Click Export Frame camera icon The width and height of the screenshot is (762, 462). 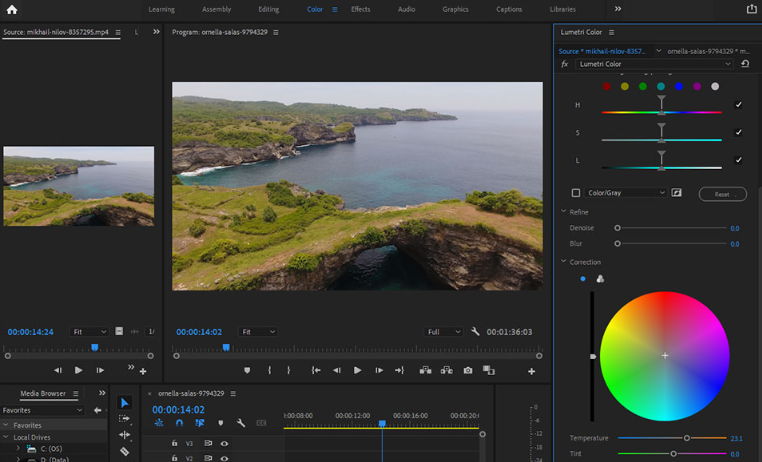pyautogui.click(x=467, y=371)
